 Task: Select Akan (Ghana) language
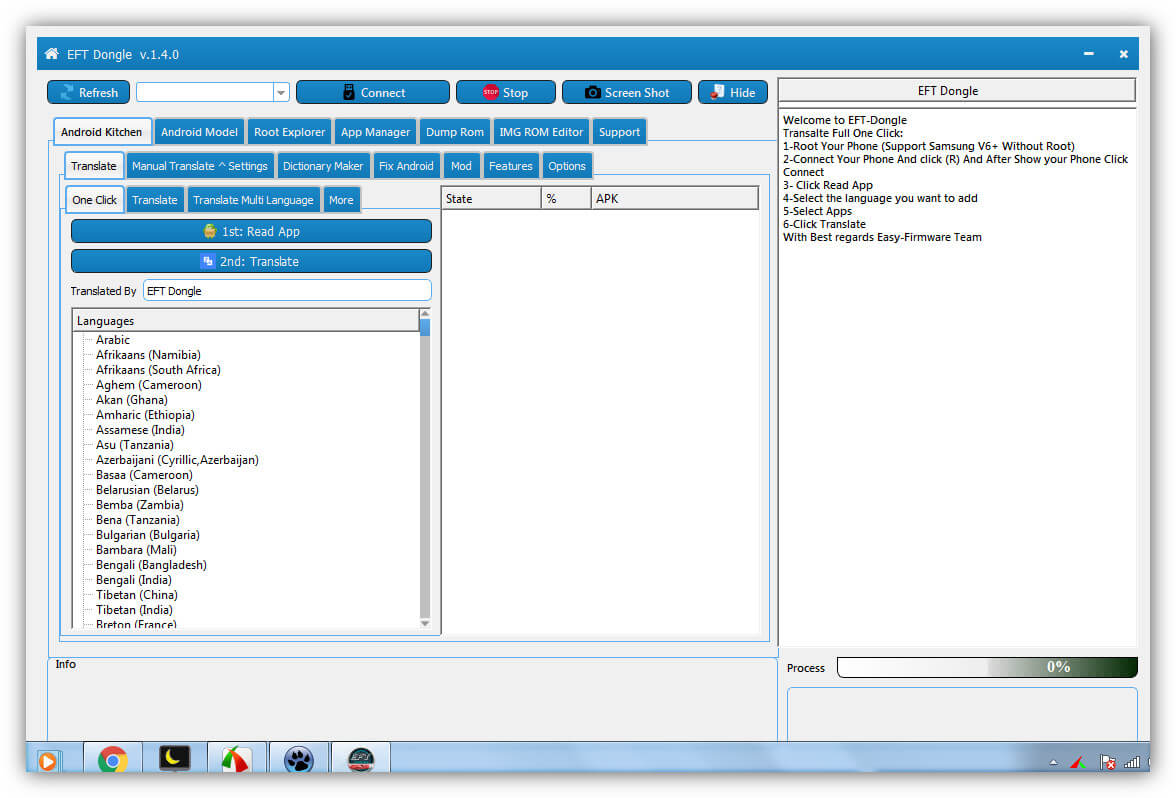pos(132,400)
